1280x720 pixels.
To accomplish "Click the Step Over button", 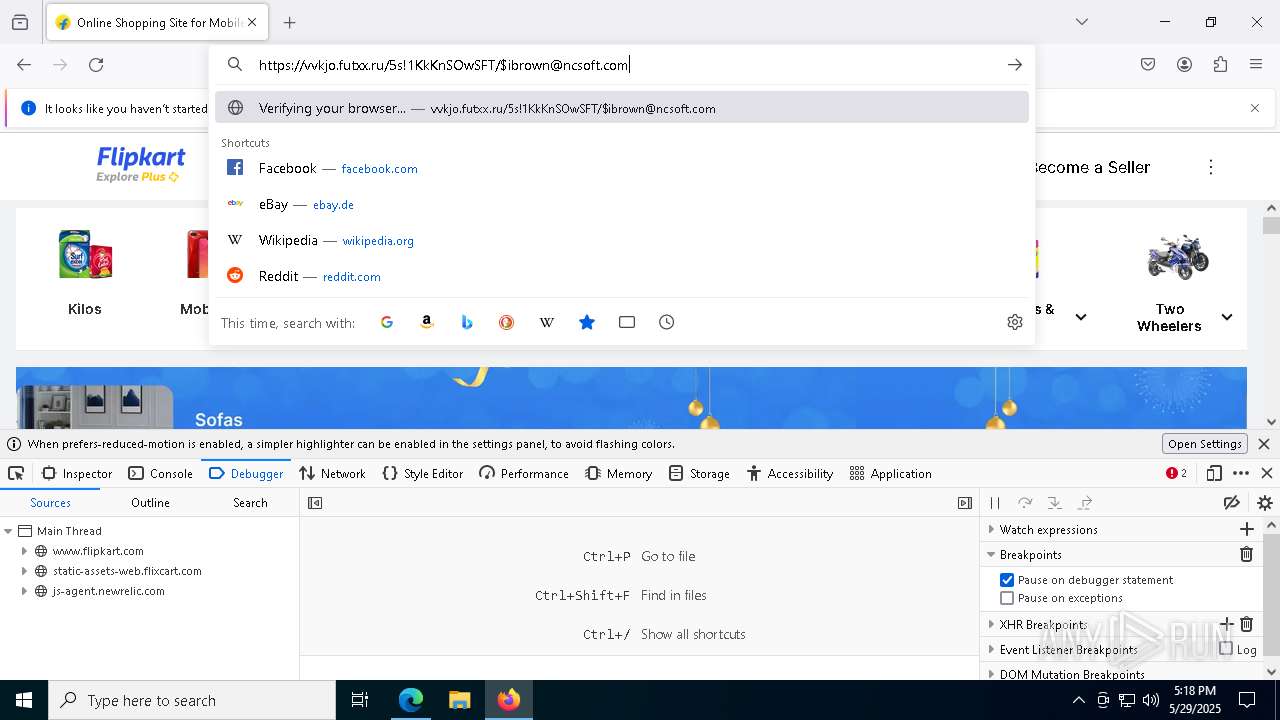I will 1025,503.
